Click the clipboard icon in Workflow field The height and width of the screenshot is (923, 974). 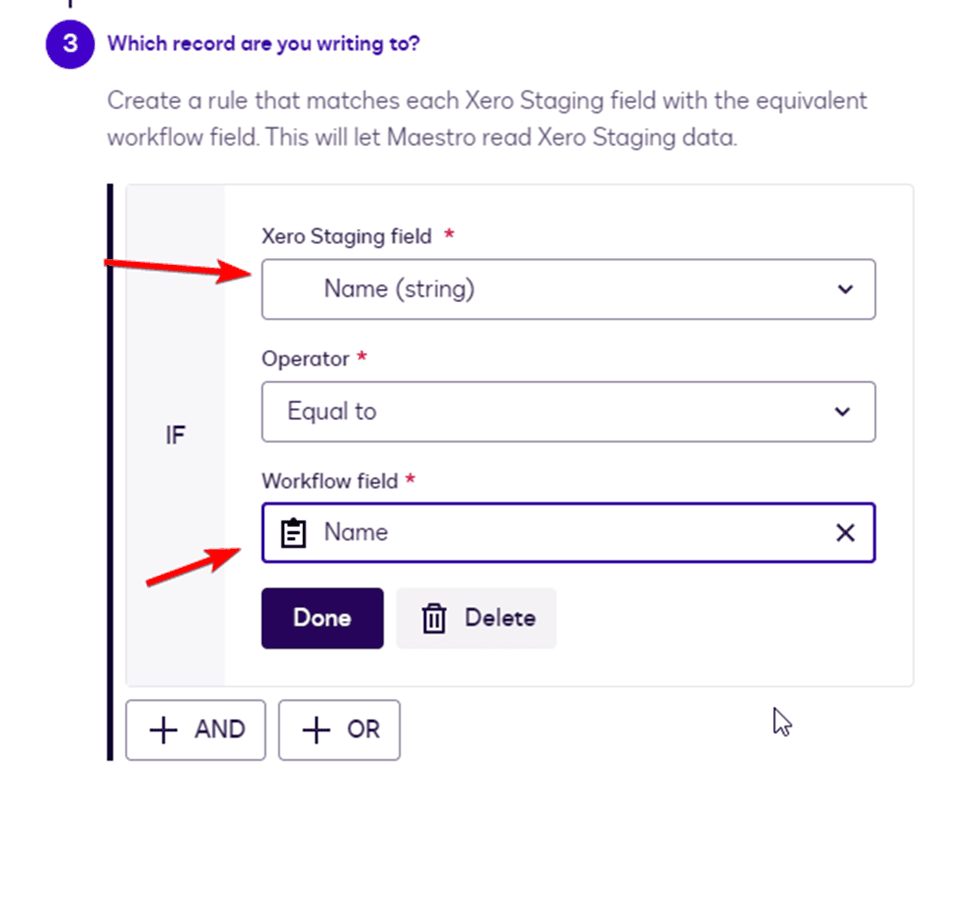point(292,533)
